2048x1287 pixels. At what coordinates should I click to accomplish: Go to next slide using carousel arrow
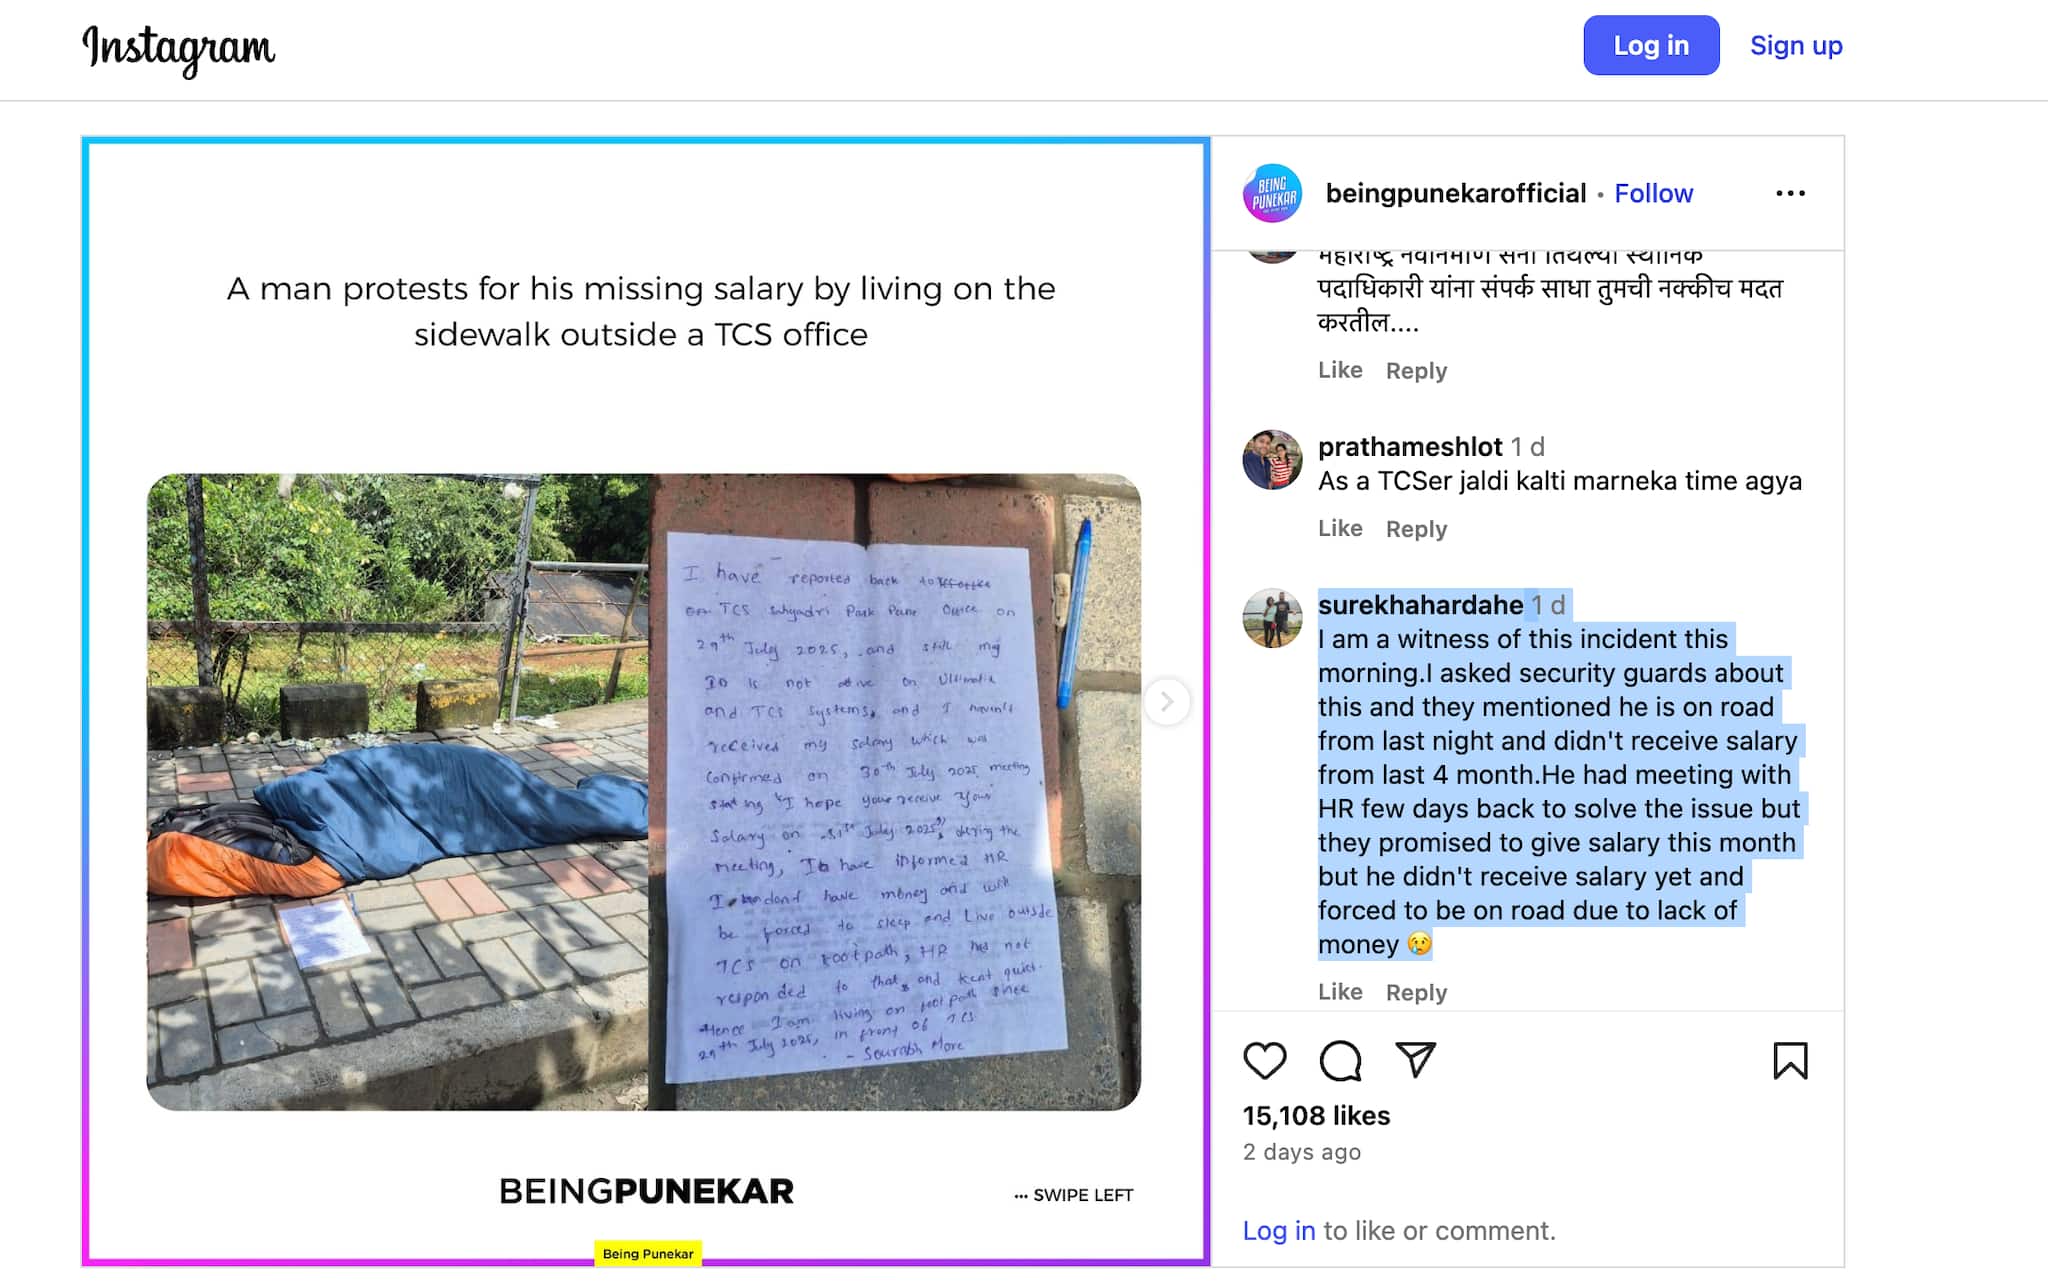(1166, 702)
